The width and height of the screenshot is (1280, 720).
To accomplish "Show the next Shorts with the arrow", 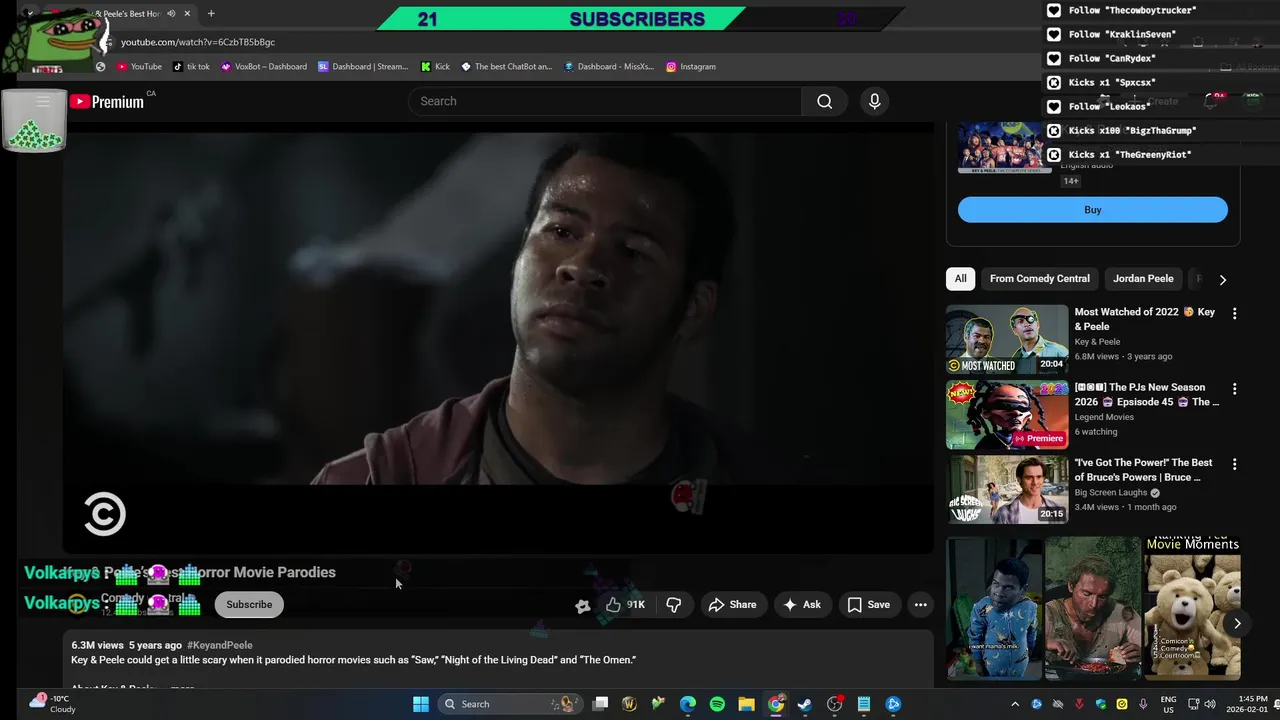I will 1237,623.
